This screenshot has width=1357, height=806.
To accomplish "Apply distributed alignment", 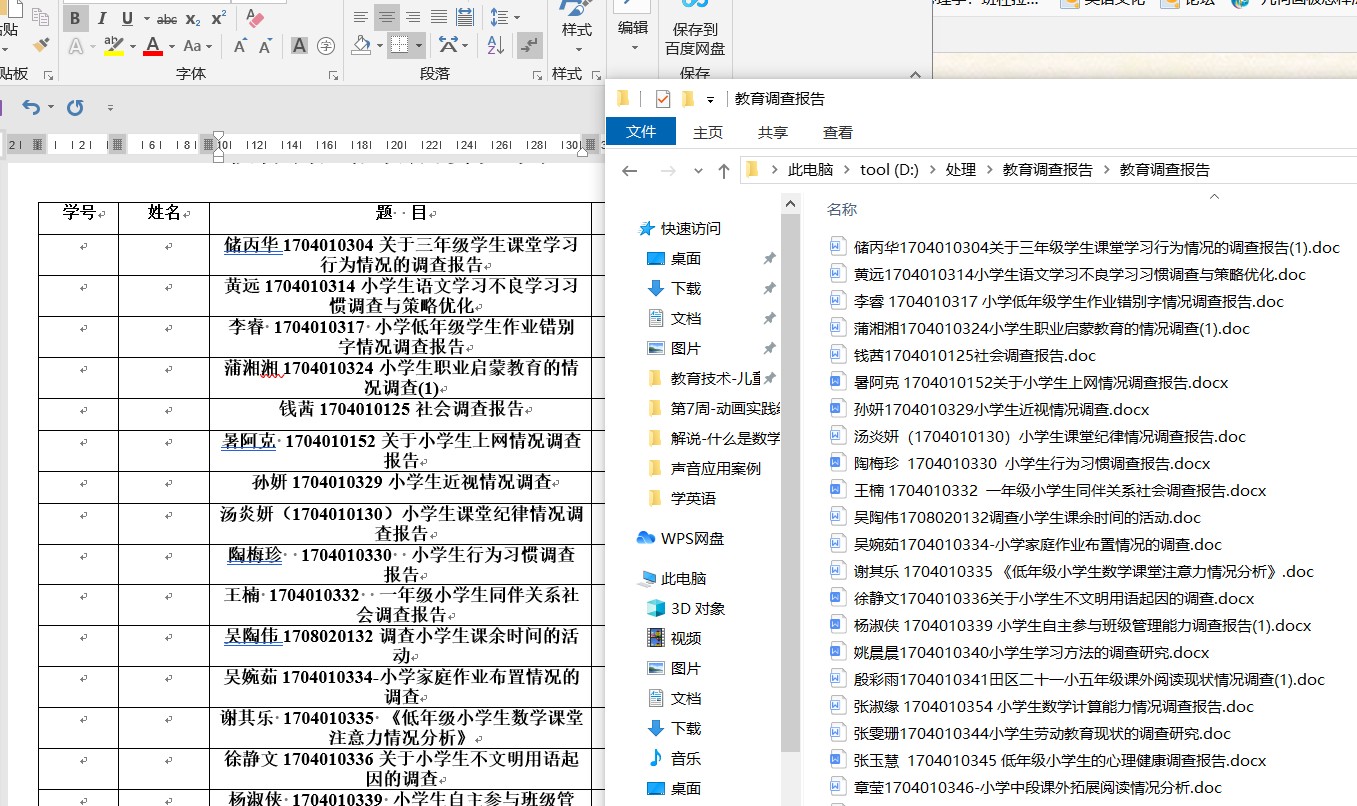I will tap(465, 17).
